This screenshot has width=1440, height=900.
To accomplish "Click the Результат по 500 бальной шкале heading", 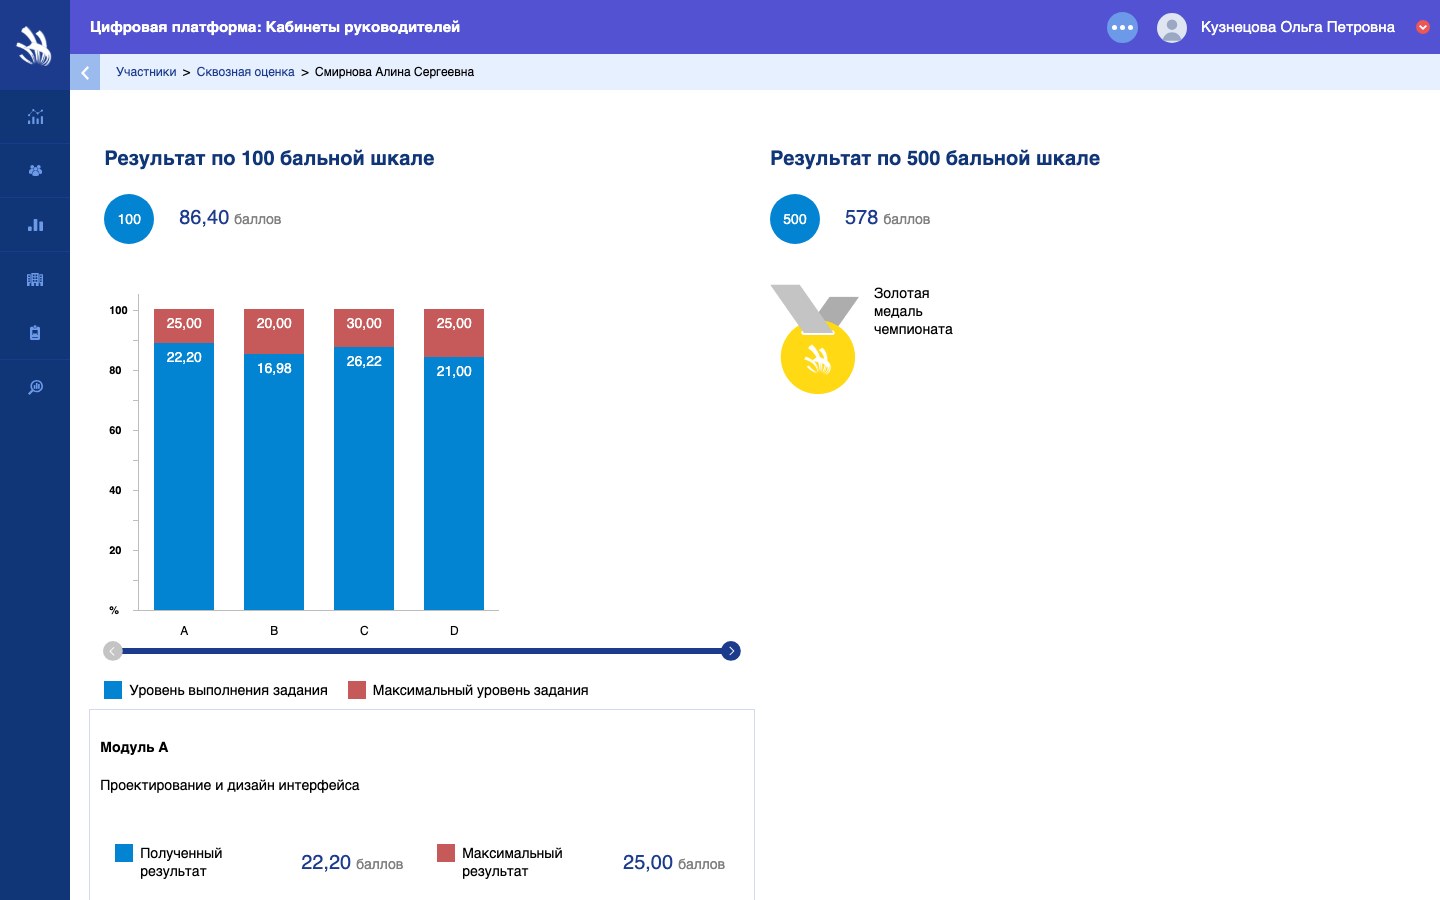I will 935,158.
